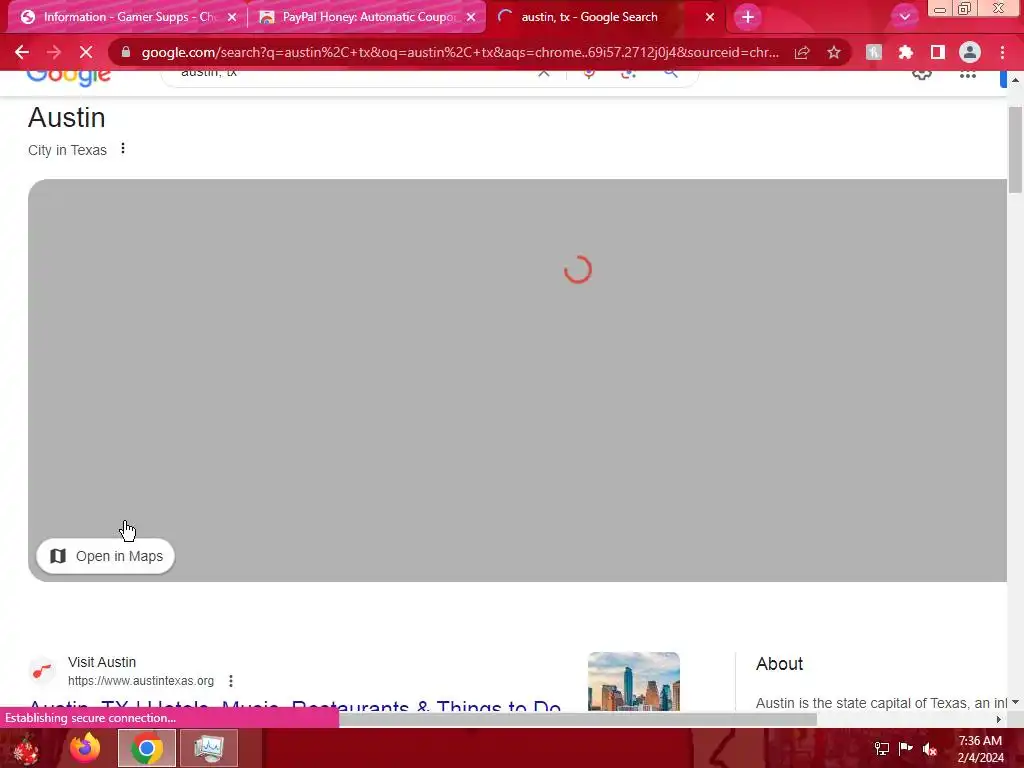
Task: Click the muted volume tray icon
Action: pos(930,749)
